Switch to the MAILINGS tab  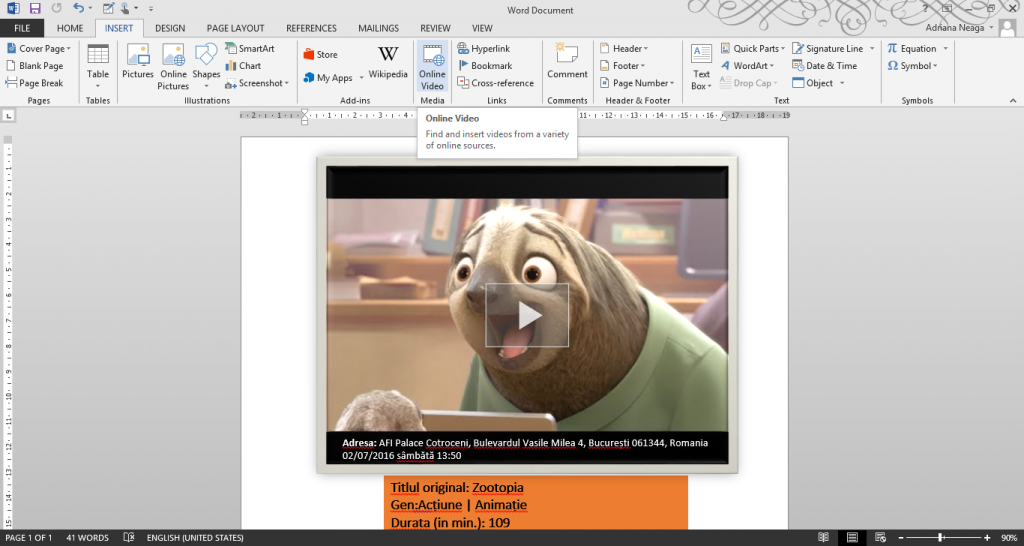click(378, 28)
